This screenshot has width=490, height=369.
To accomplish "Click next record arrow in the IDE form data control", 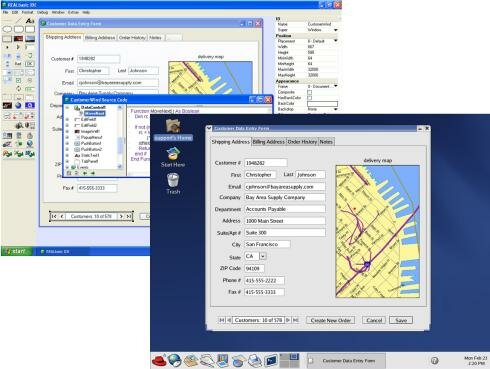I will click(x=121, y=216).
